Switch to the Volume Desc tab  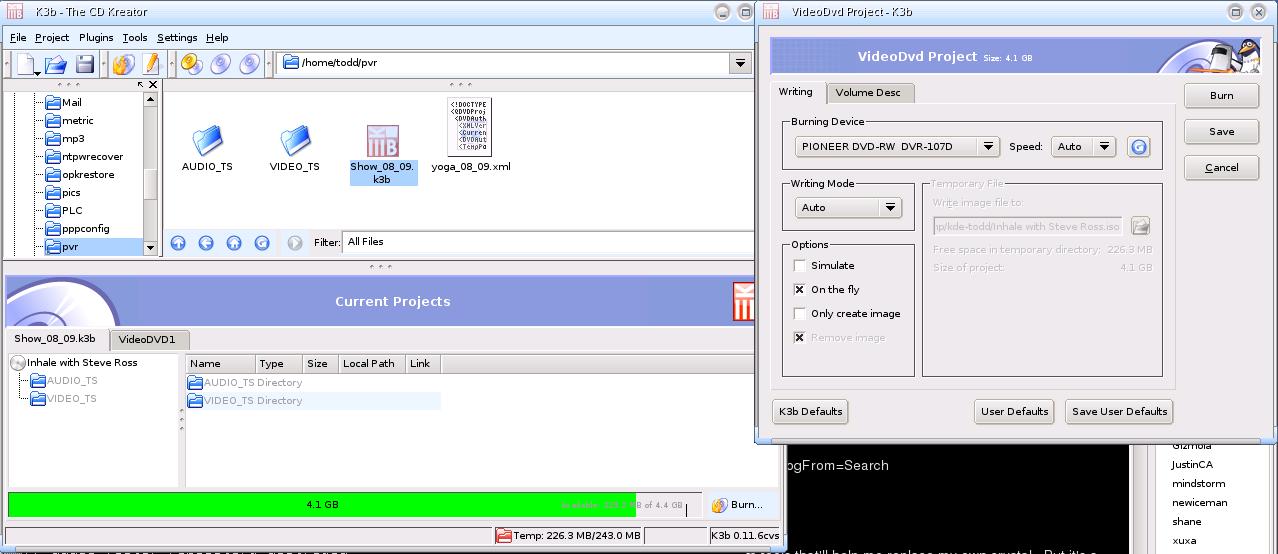[868, 93]
